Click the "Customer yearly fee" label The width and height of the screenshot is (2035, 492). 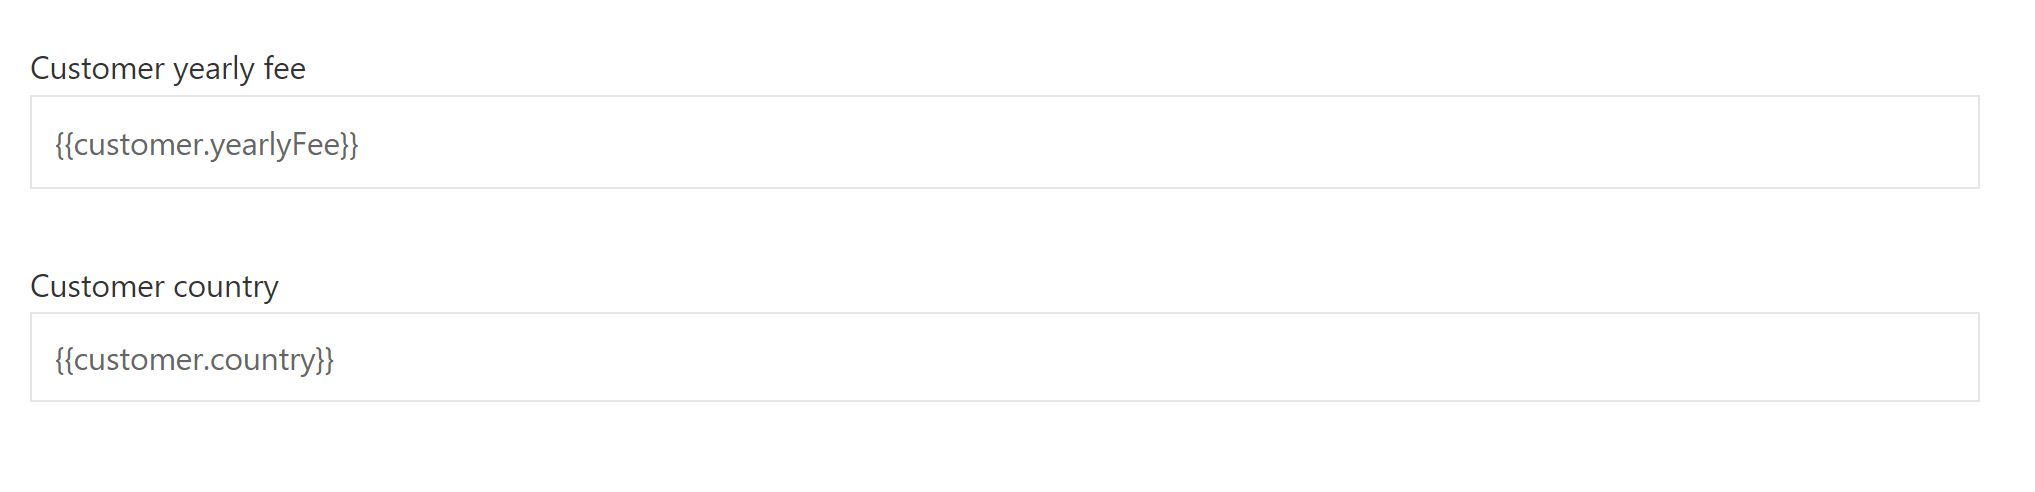[168, 68]
